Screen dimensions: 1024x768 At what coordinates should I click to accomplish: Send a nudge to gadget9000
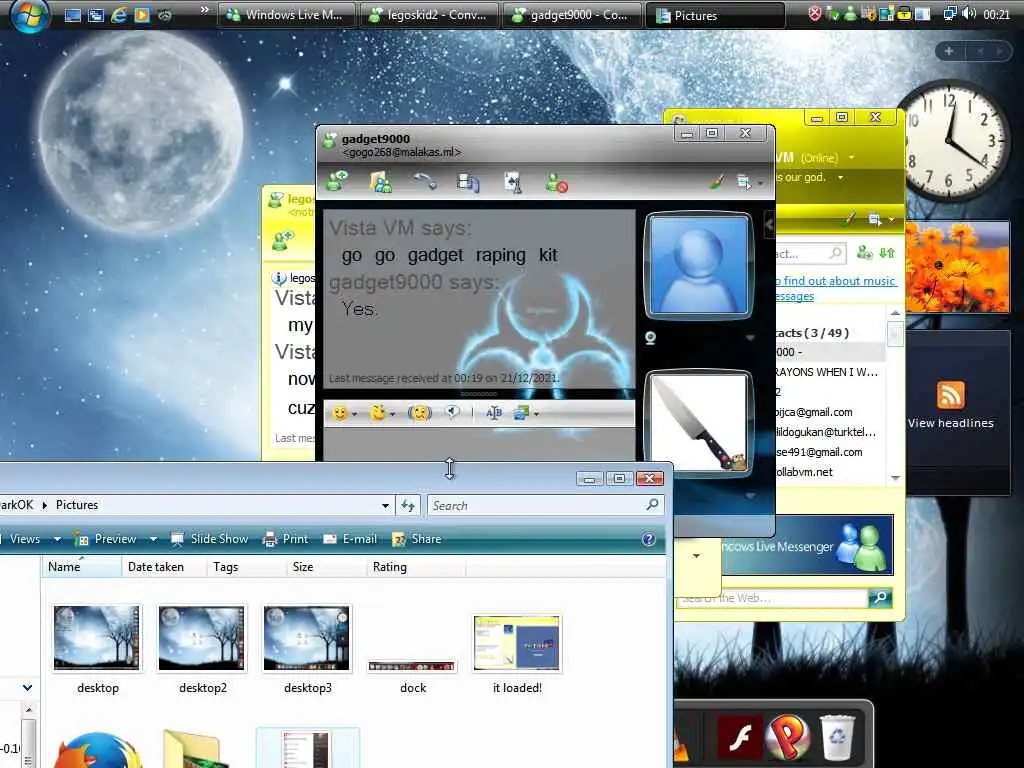(x=420, y=413)
